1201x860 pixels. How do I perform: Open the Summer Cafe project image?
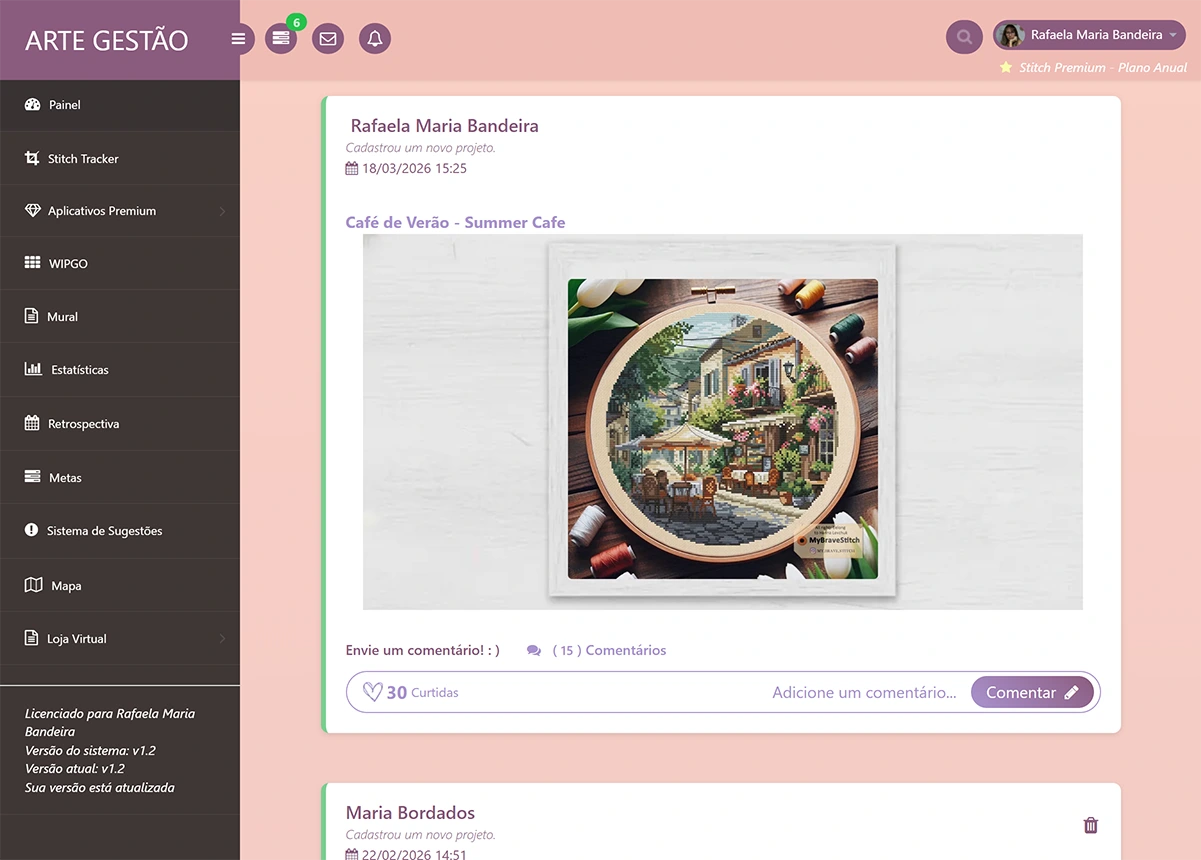[x=722, y=422]
